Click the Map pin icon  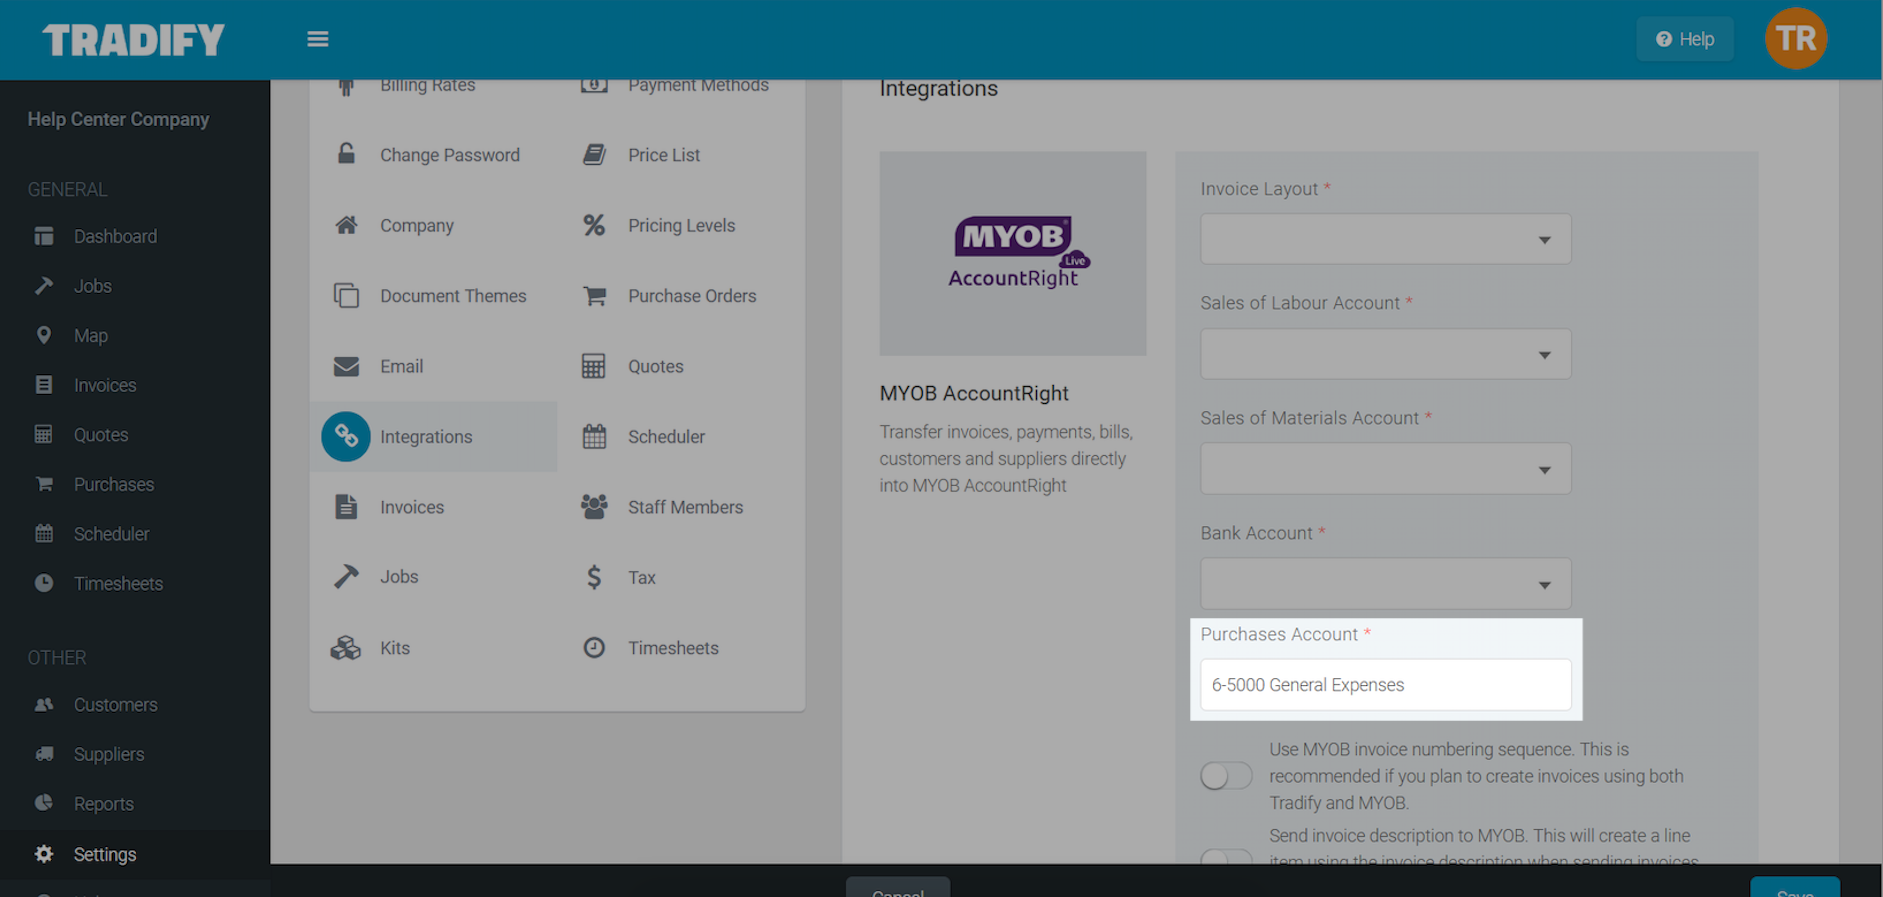tap(44, 335)
